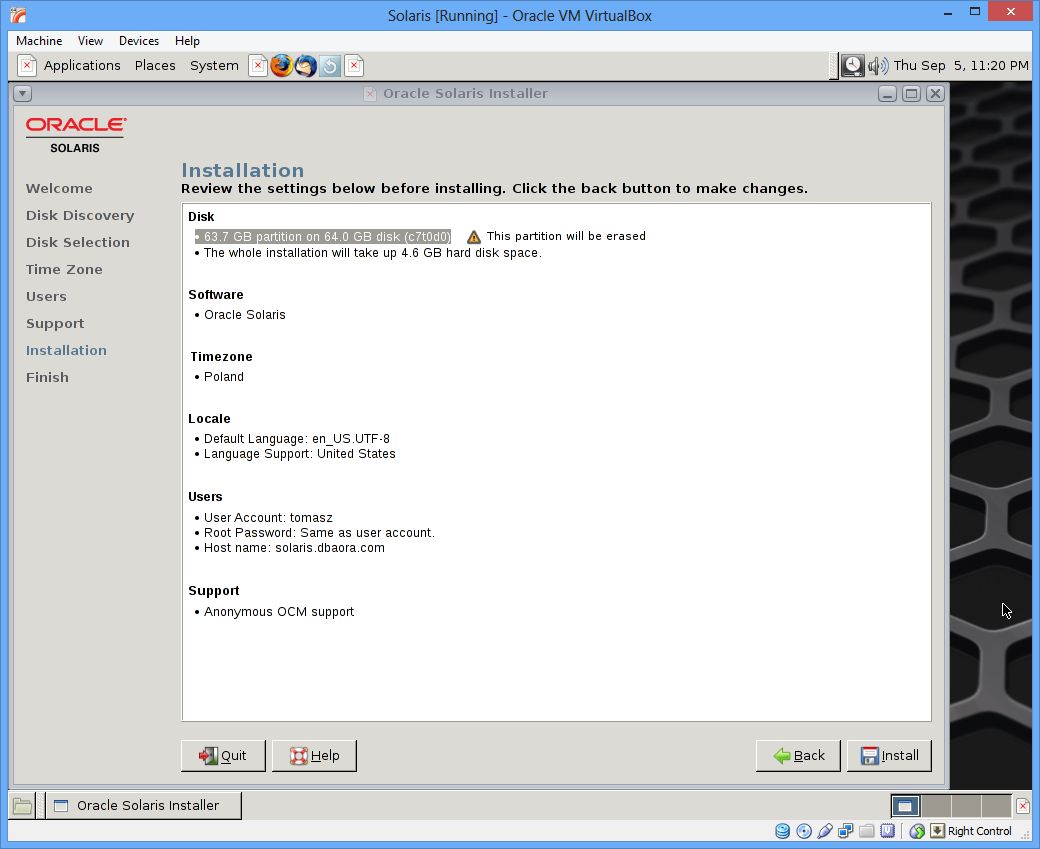Click the warning triangle beside partition erase notice

pos(474,237)
